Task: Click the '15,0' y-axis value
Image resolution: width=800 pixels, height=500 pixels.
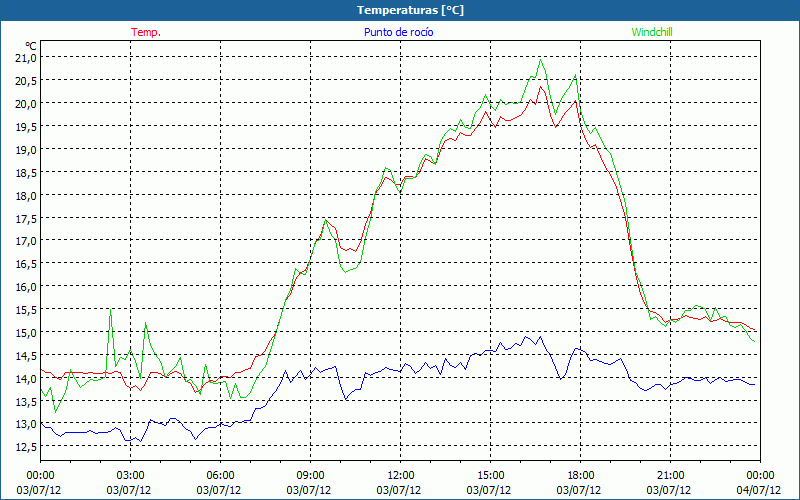Action: click(26, 333)
